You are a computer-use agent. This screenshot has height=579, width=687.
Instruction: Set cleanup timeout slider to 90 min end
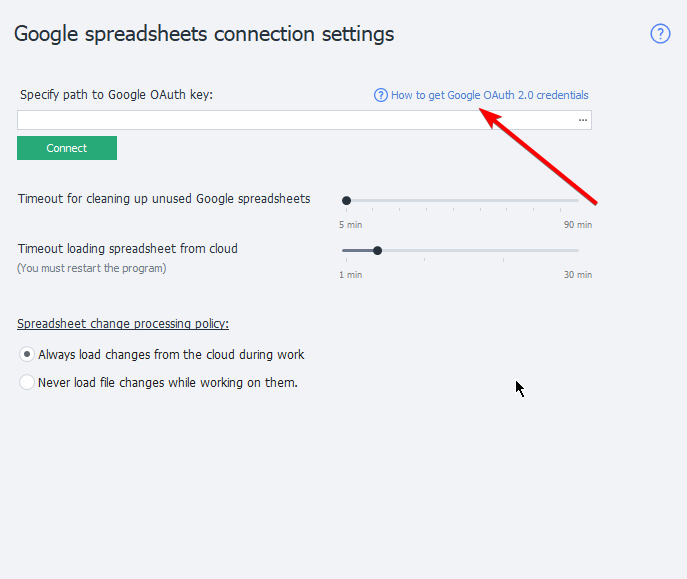(578, 201)
